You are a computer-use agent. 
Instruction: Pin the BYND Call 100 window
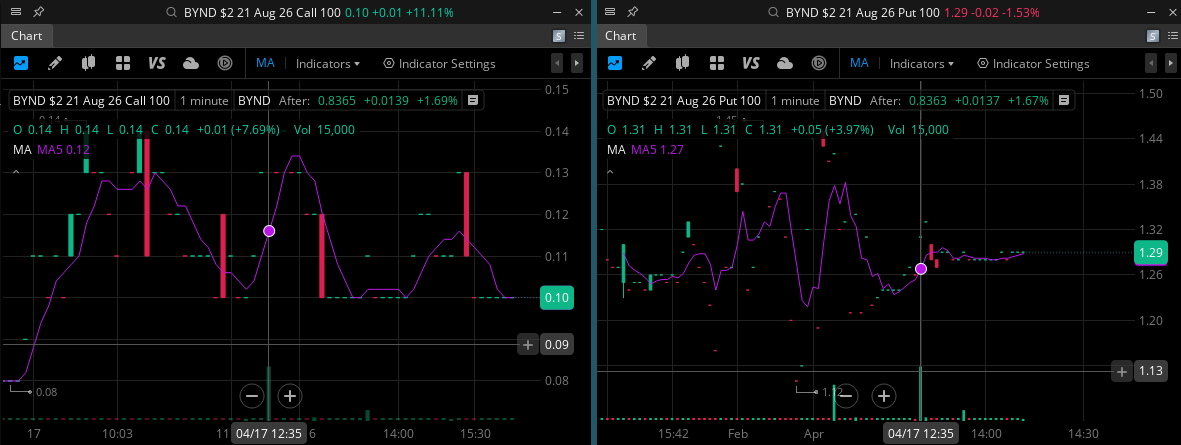coord(38,12)
